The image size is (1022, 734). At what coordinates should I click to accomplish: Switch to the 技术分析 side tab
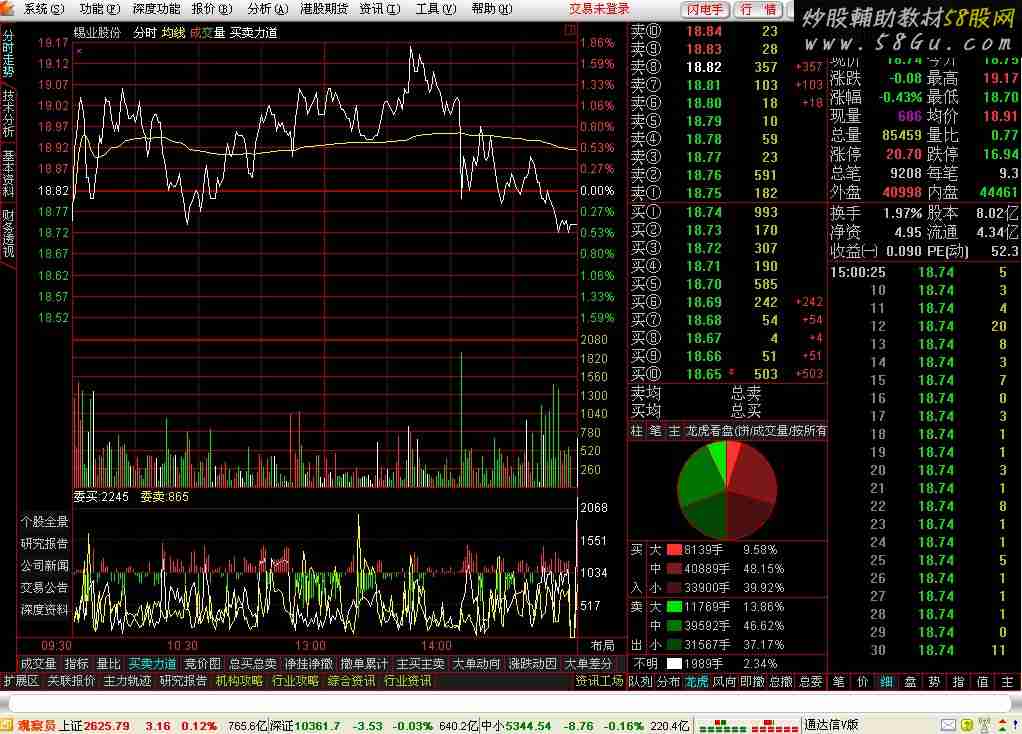coord(8,113)
